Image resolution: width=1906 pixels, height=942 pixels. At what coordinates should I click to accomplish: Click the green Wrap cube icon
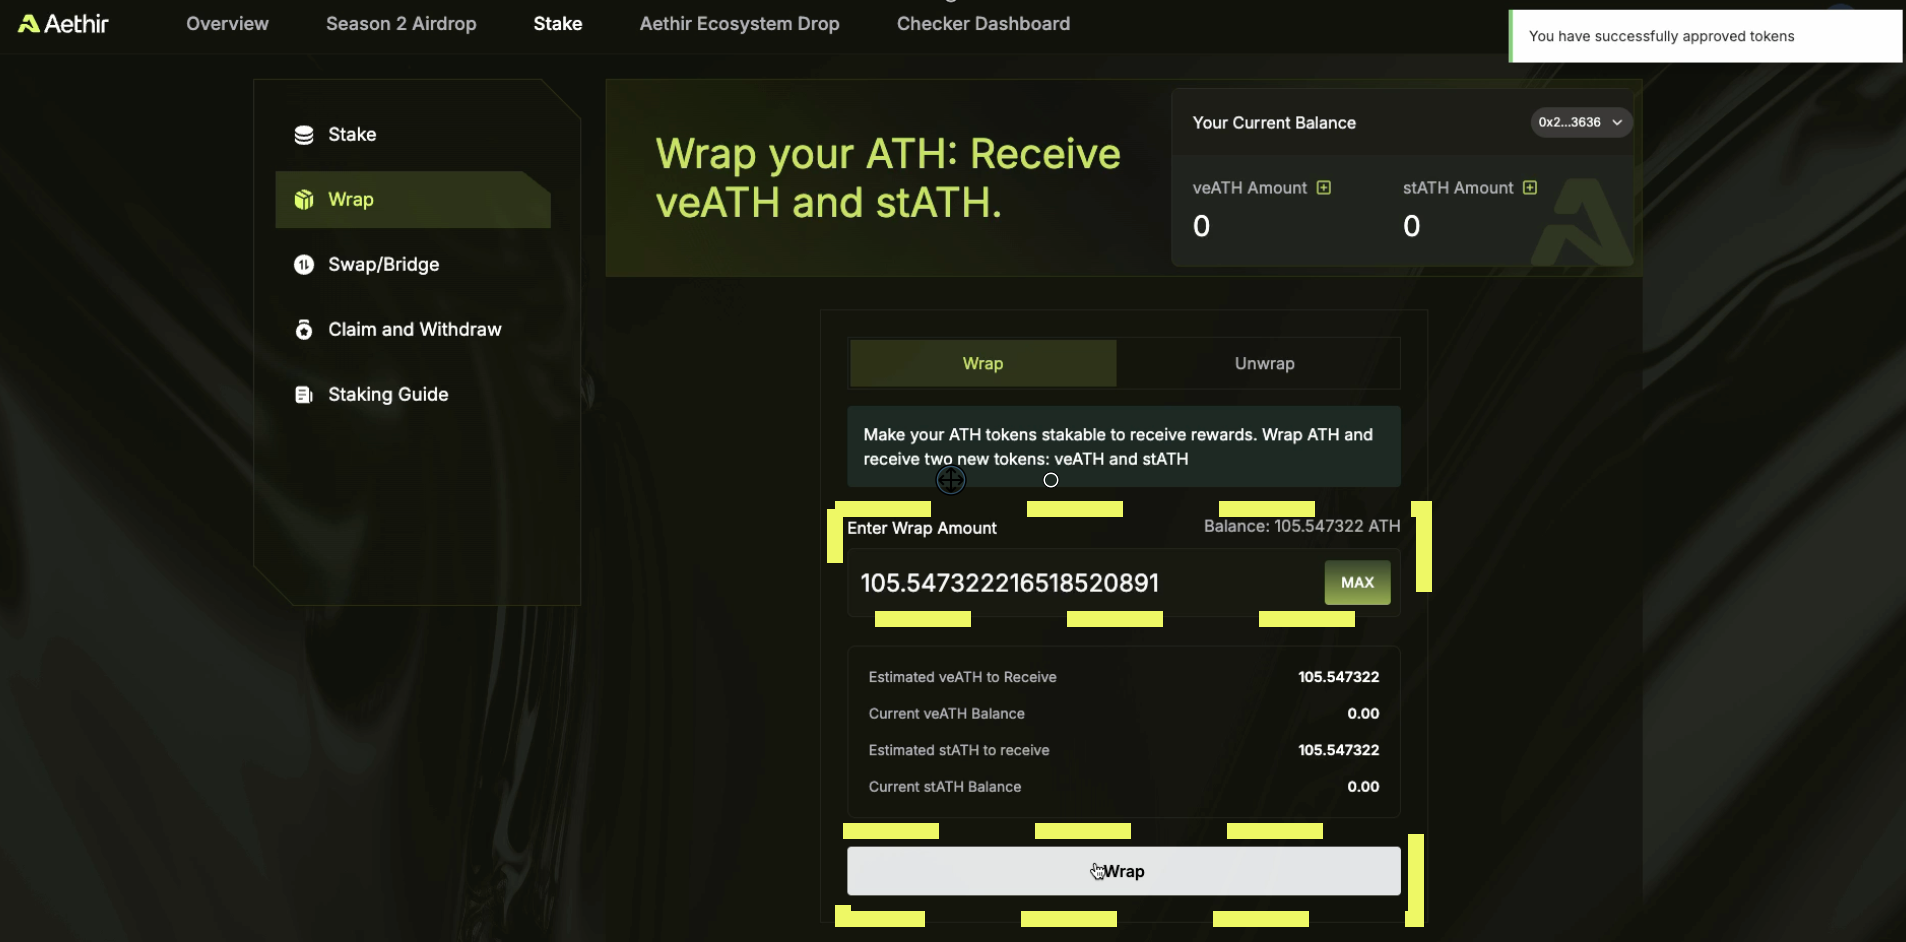[303, 199]
